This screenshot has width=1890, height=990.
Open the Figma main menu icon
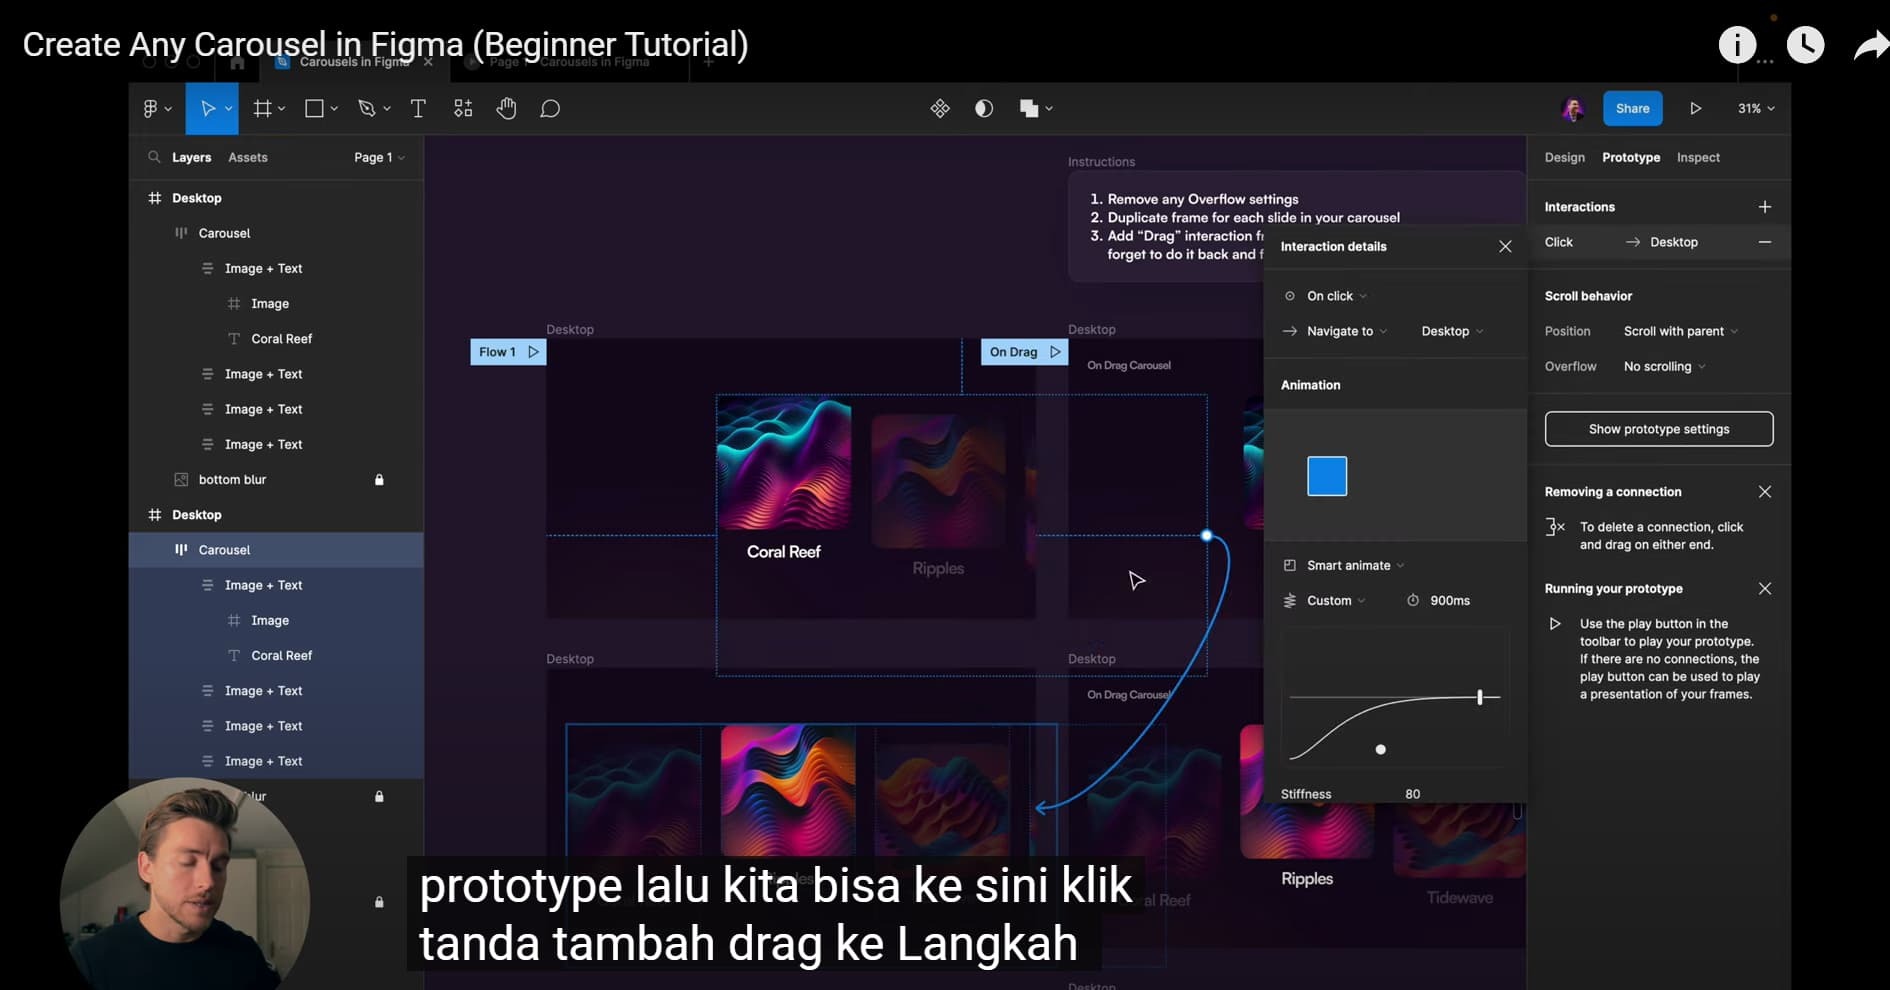coord(151,108)
